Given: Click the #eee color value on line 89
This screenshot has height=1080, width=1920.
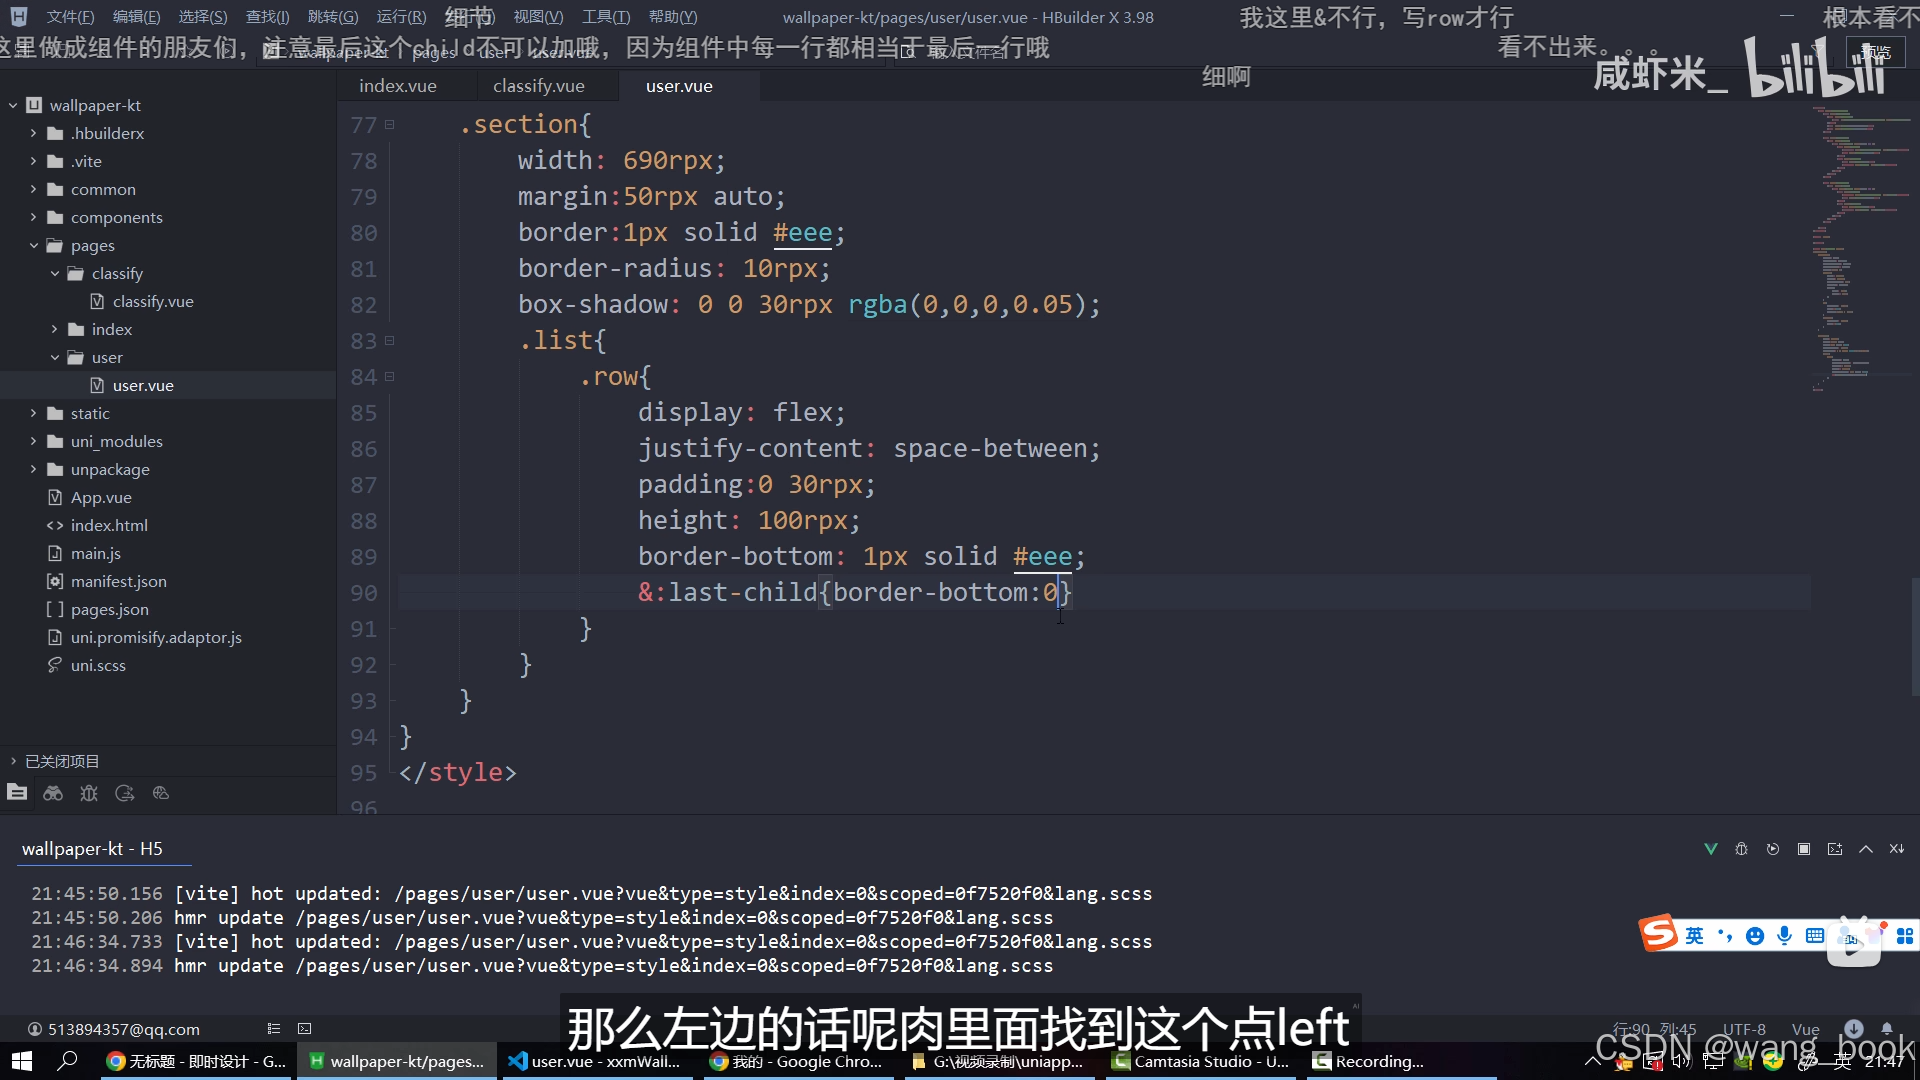Looking at the screenshot, I should 1042,557.
